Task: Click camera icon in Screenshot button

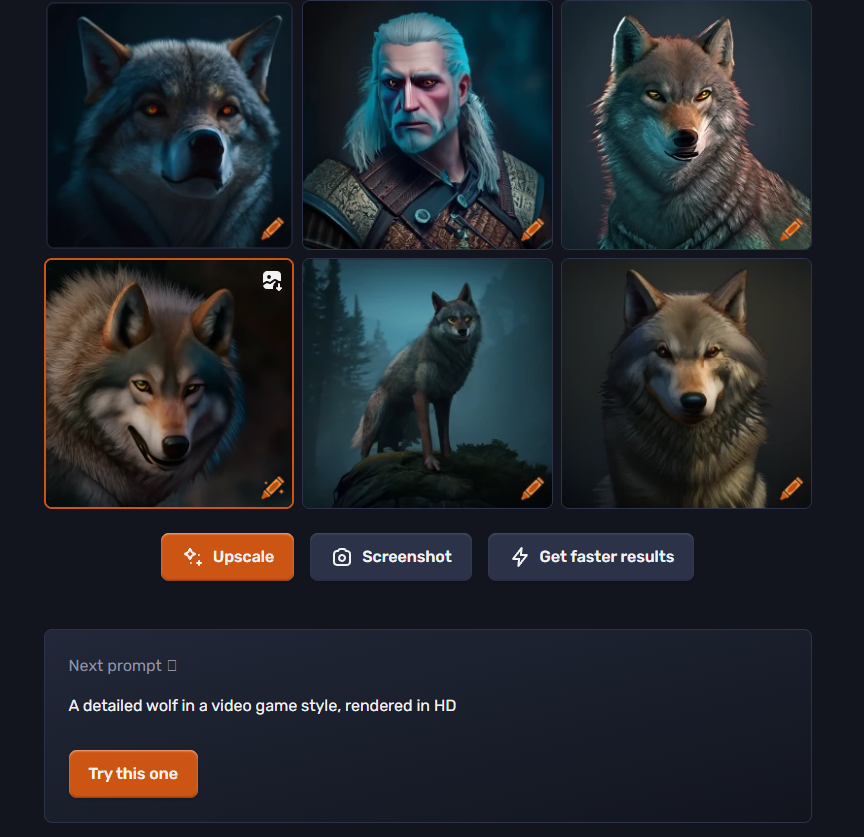Action: pyautogui.click(x=342, y=557)
